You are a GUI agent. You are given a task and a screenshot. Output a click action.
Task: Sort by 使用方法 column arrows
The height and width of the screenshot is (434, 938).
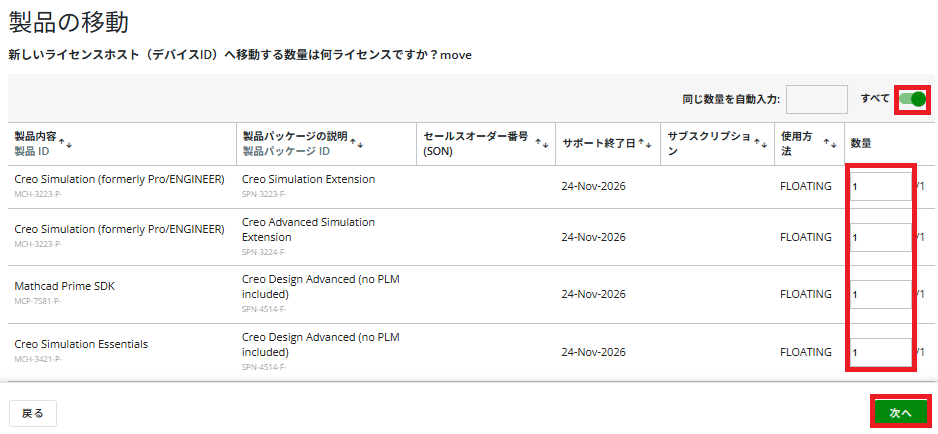point(829,144)
